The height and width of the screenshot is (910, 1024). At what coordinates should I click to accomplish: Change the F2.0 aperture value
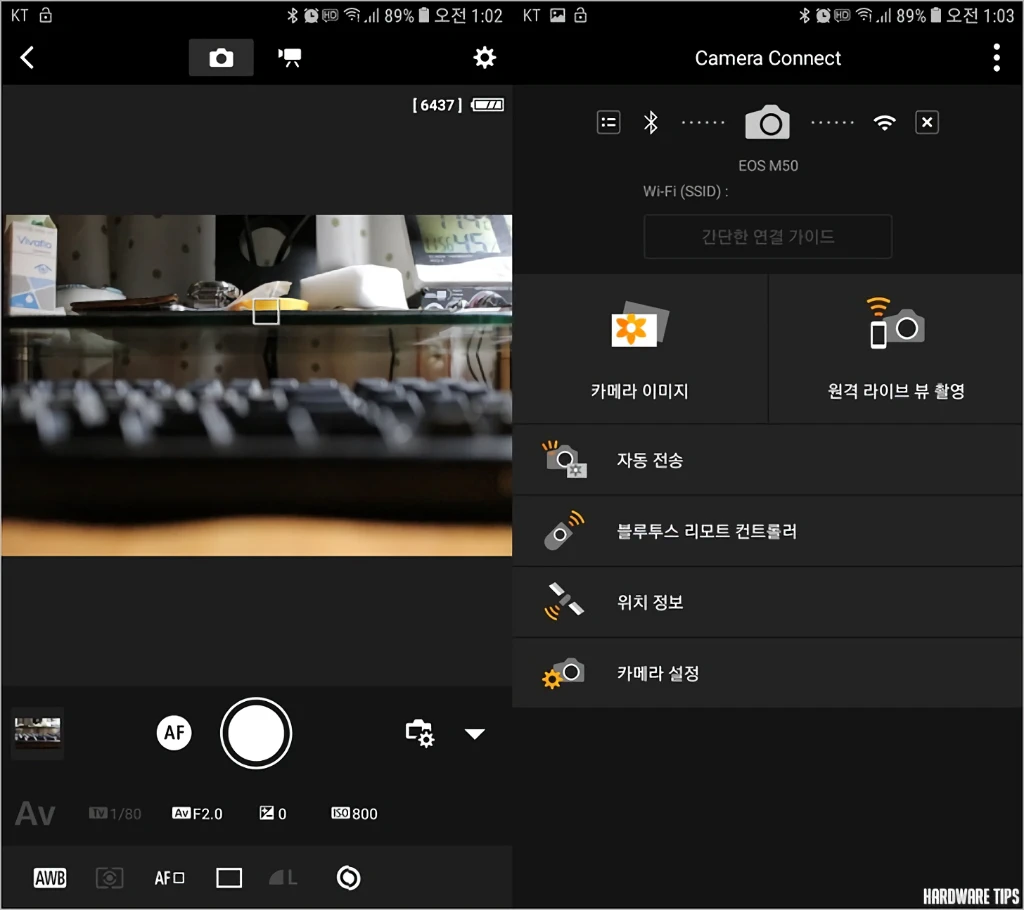[x=197, y=814]
